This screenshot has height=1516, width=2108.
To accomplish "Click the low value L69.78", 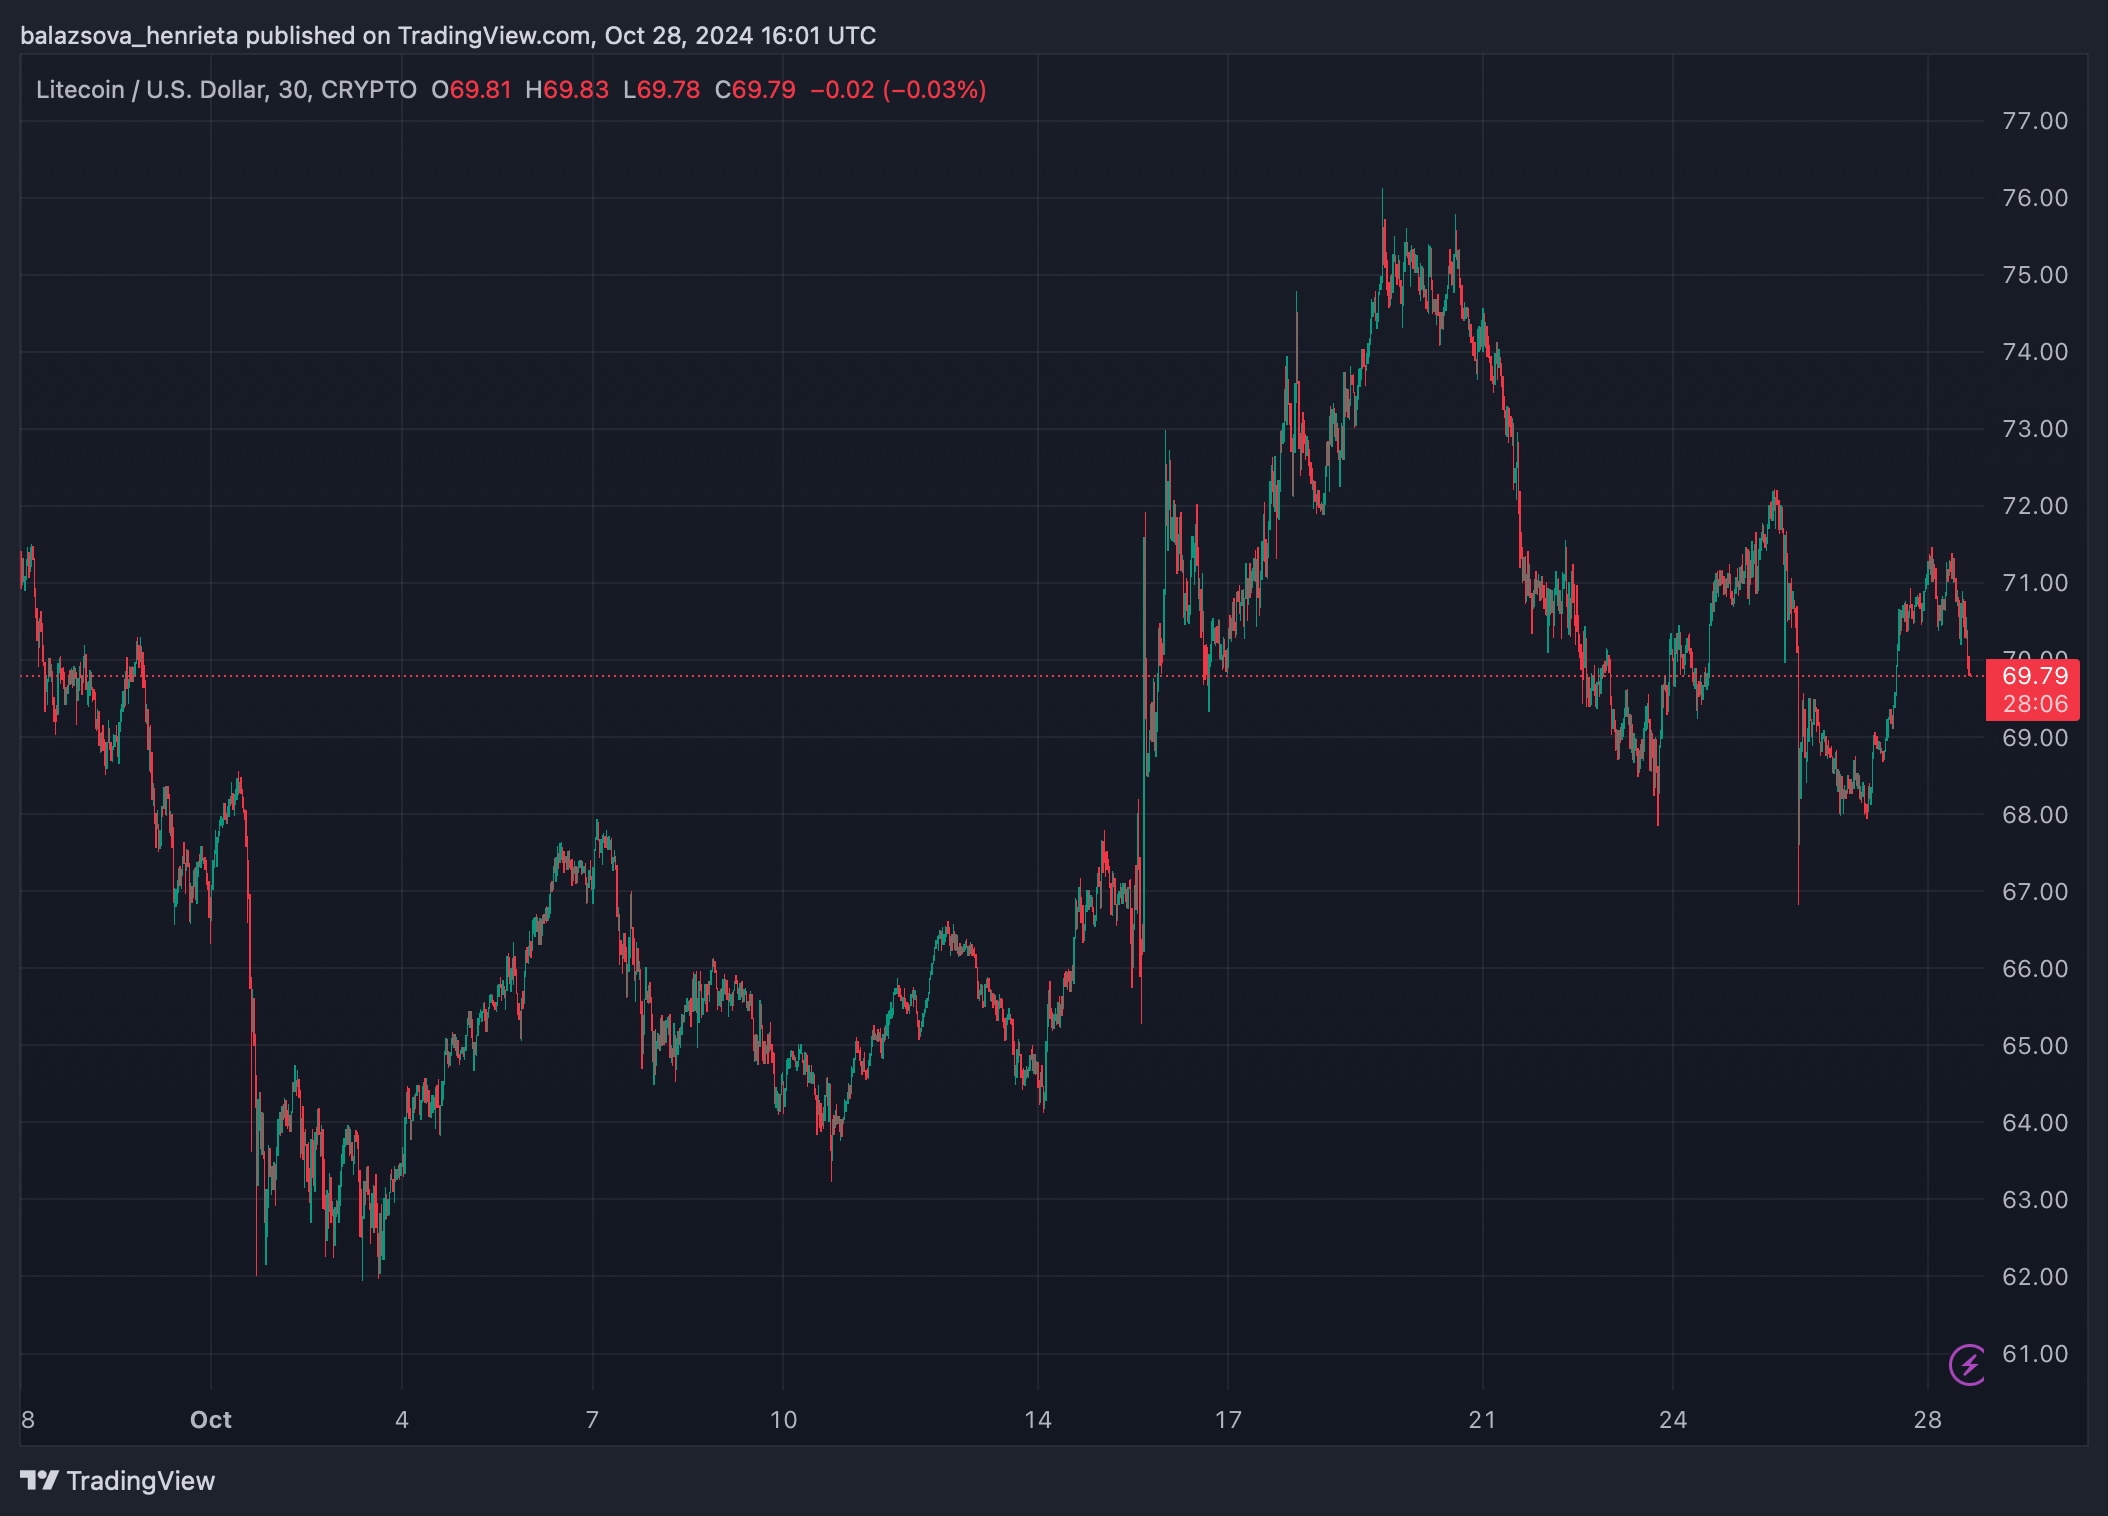I will pyautogui.click(x=661, y=90).
